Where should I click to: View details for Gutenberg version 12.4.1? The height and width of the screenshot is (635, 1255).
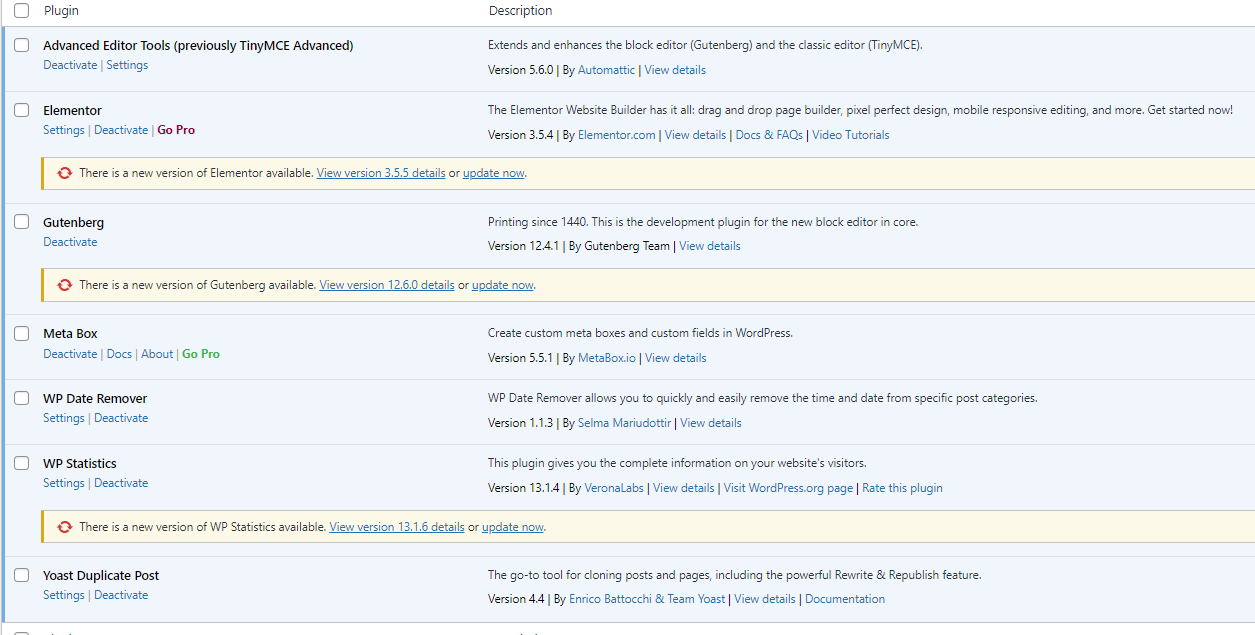[x=710, y=246]
